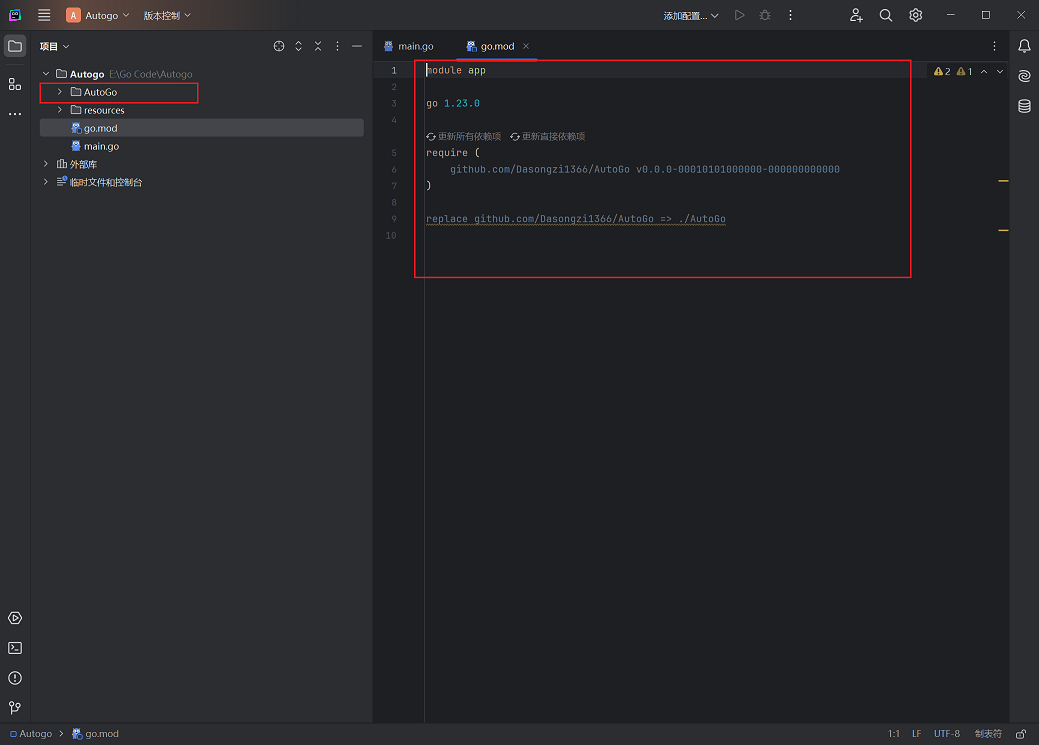Click 更新直接依赖项 link
This screenshot has width=1039, height=745.
(548, 137)
